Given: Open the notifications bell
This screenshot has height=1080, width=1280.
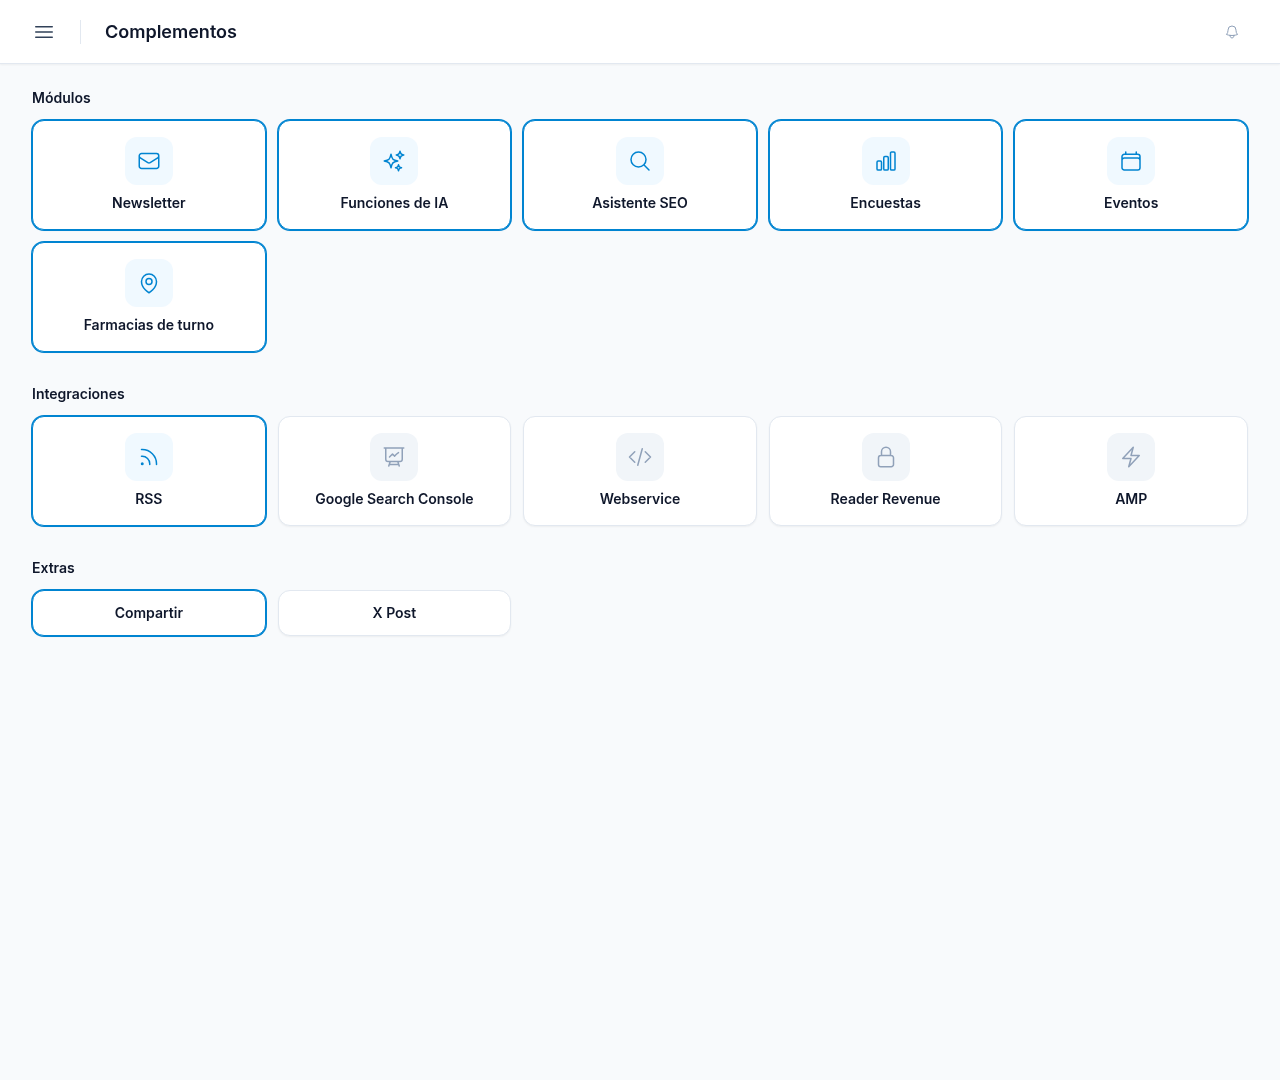Looking at the screenshot, I should pyautogui.click(x=1232, y=32).
